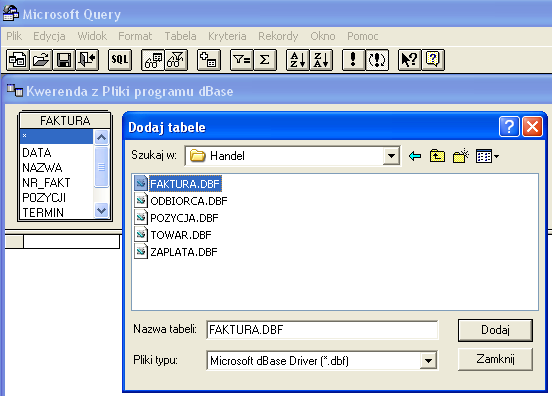Click the Return Data door icon
This screenshot has width=552, height=396.
[x=87, y=60]
